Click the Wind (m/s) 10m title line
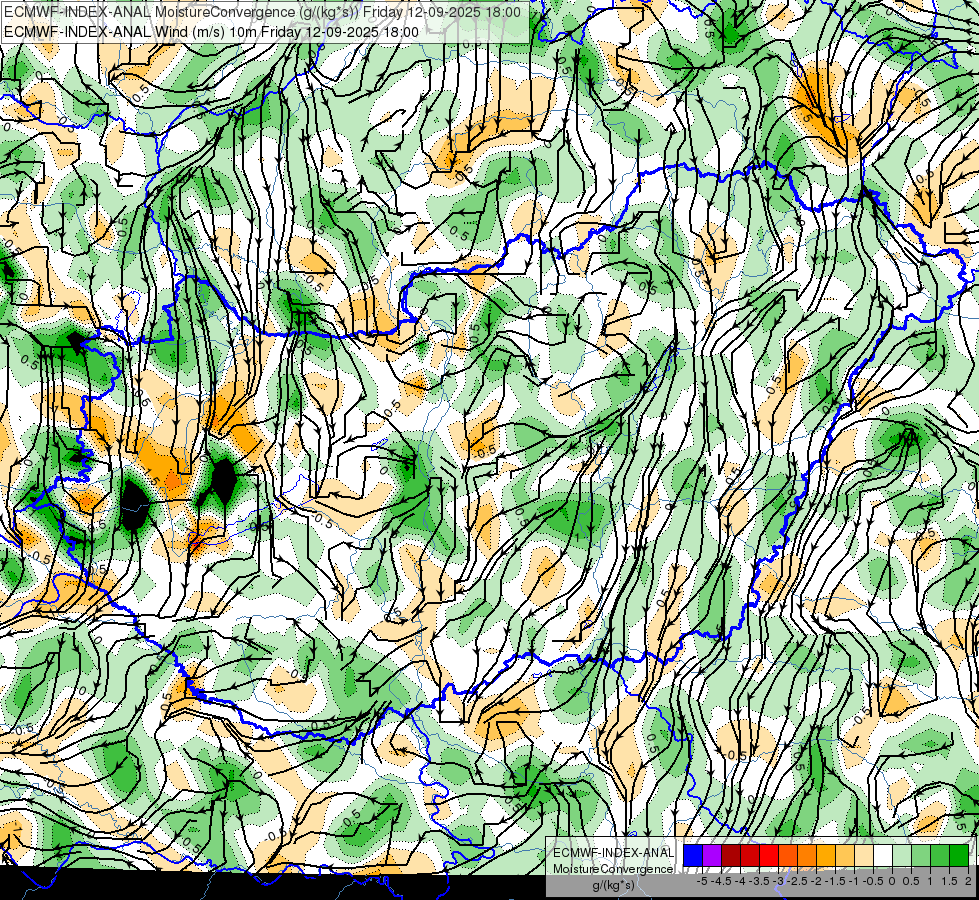 tap(211, 31)
